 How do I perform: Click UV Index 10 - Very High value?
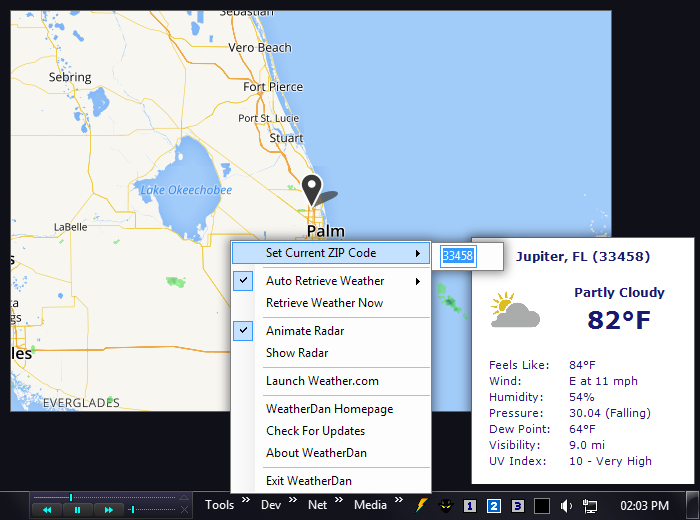click(x=610, y=461)
